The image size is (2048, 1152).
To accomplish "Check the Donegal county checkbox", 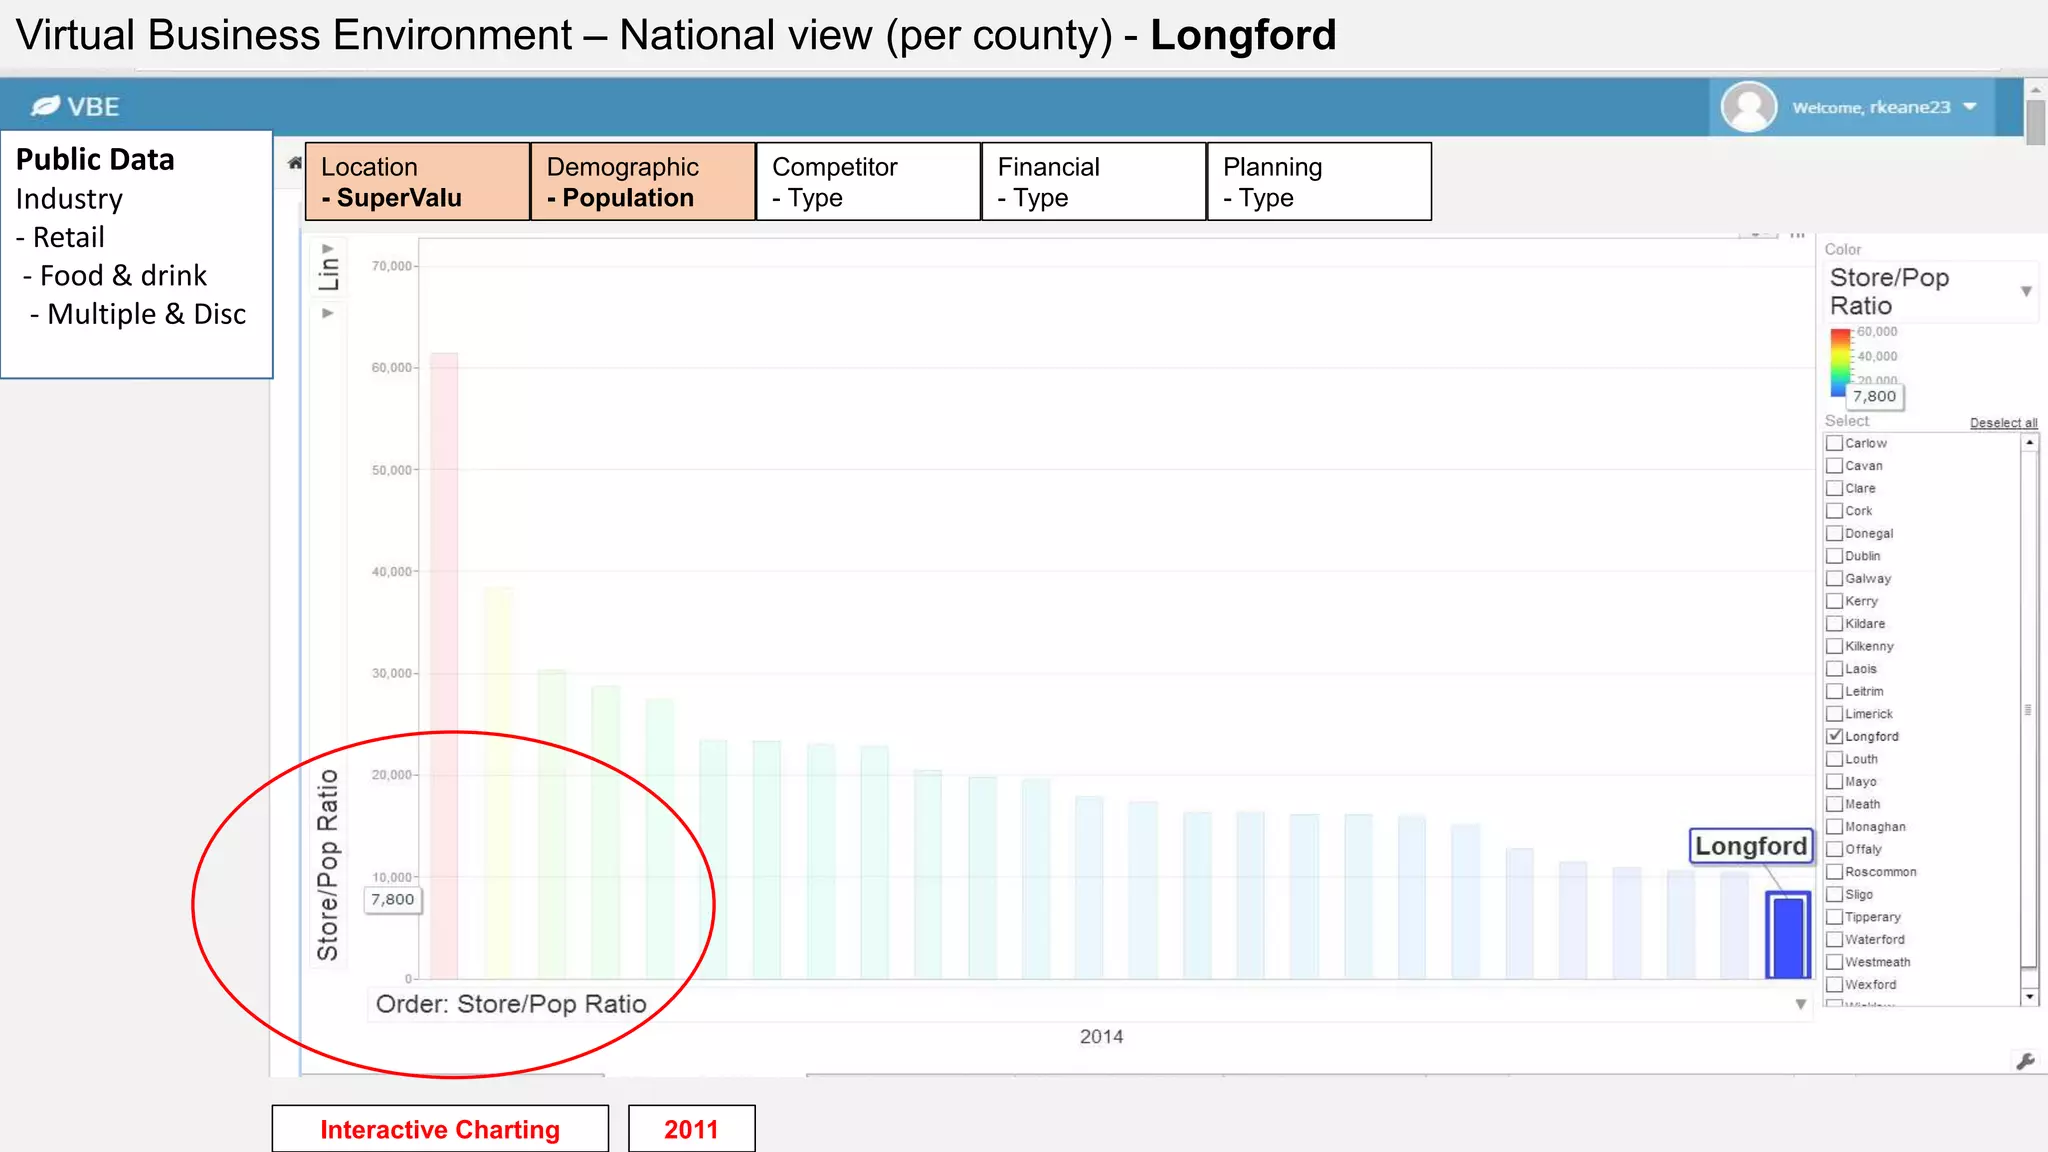I will (x=1834, y=534).
